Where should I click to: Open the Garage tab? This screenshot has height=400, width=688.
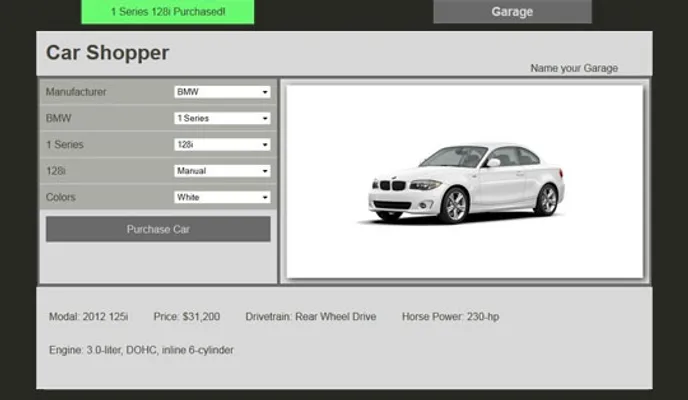[x=512, y=12]
